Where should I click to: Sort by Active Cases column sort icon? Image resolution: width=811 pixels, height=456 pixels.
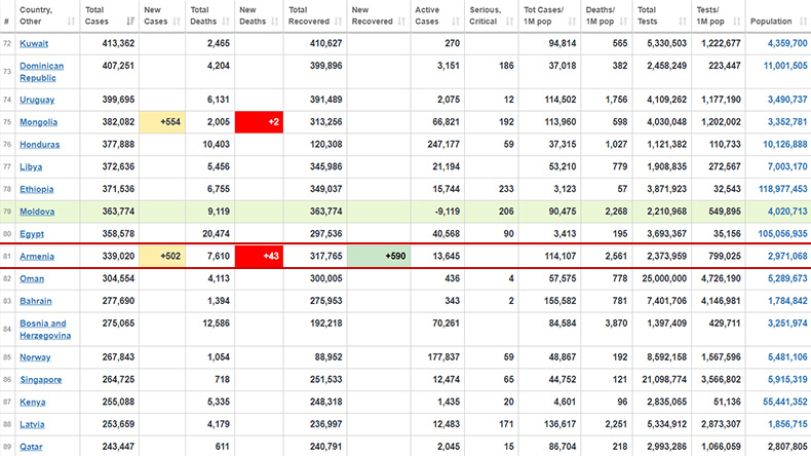[456, 21]
